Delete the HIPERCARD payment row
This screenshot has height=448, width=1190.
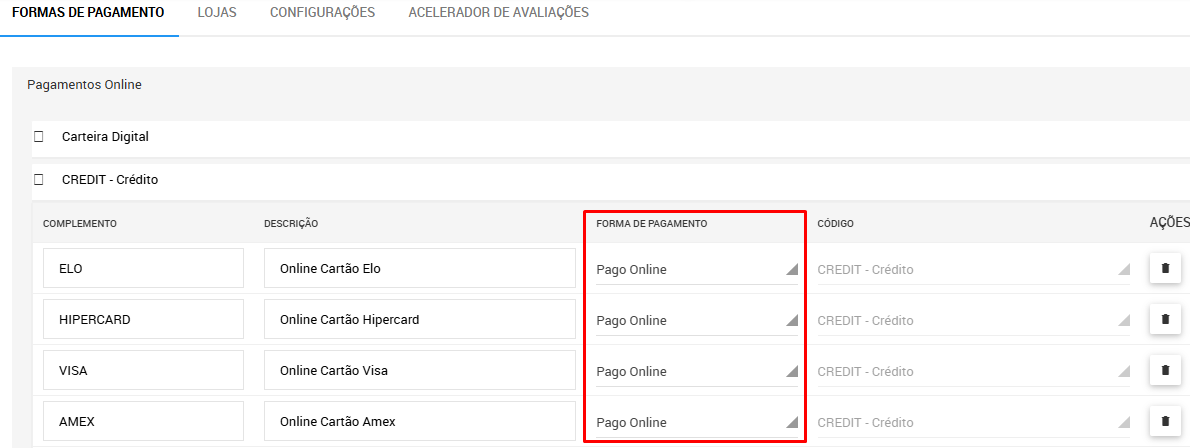[1165, 319]
